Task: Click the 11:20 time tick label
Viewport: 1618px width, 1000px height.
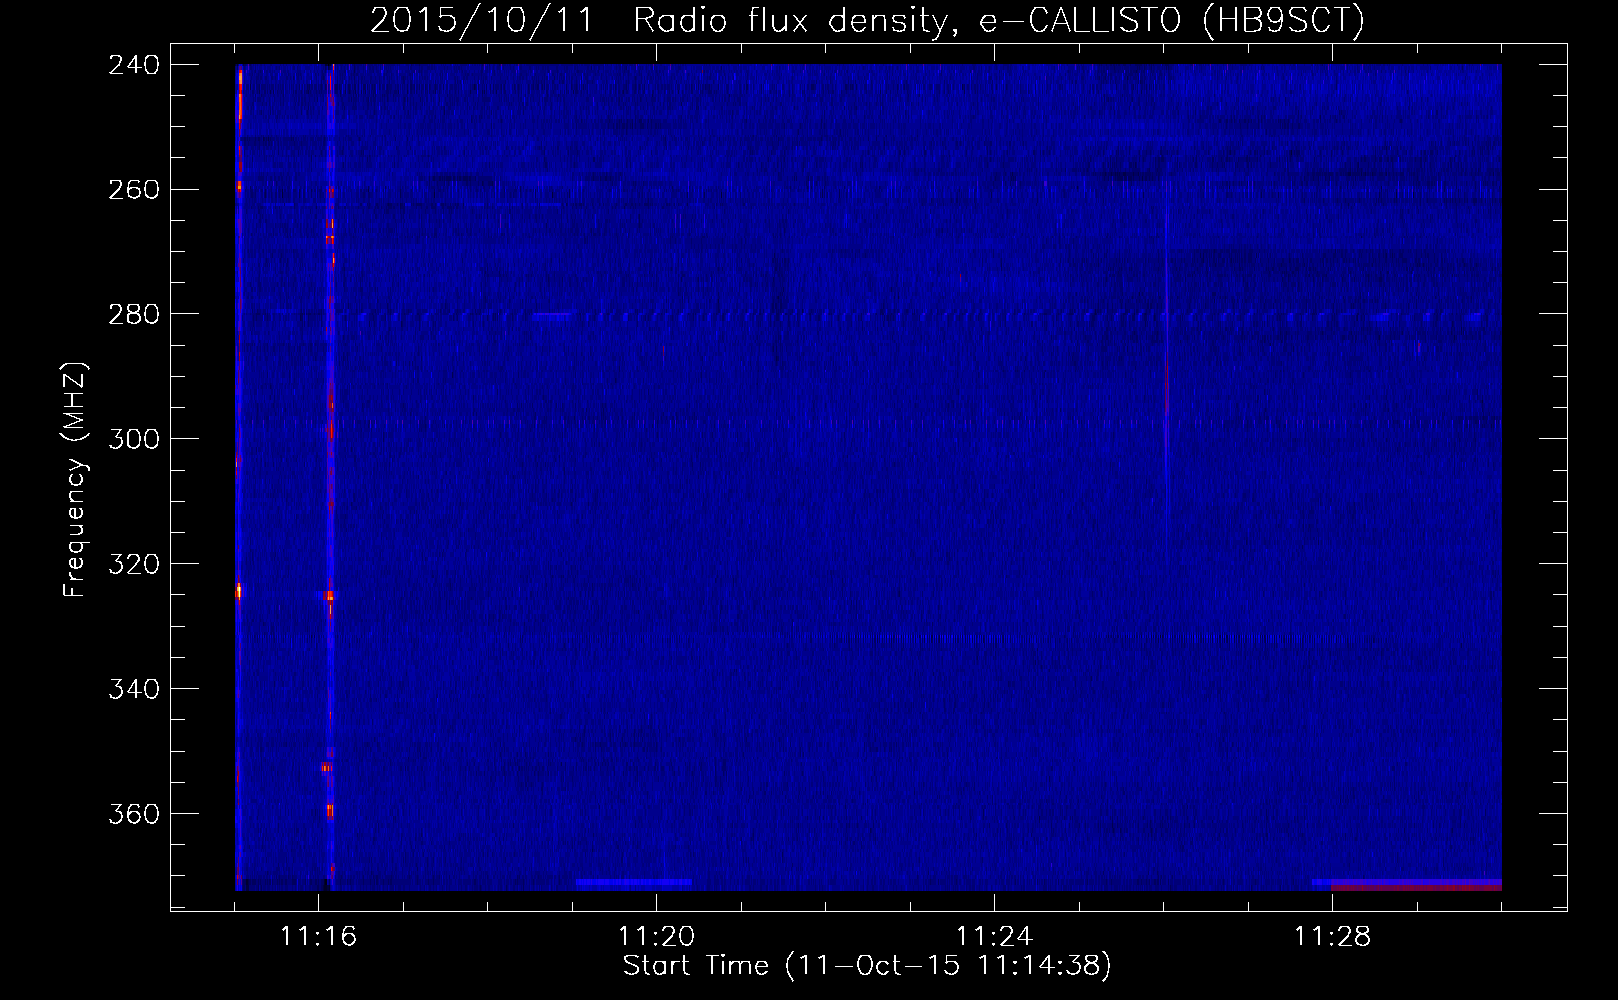Action: [656, 936]
